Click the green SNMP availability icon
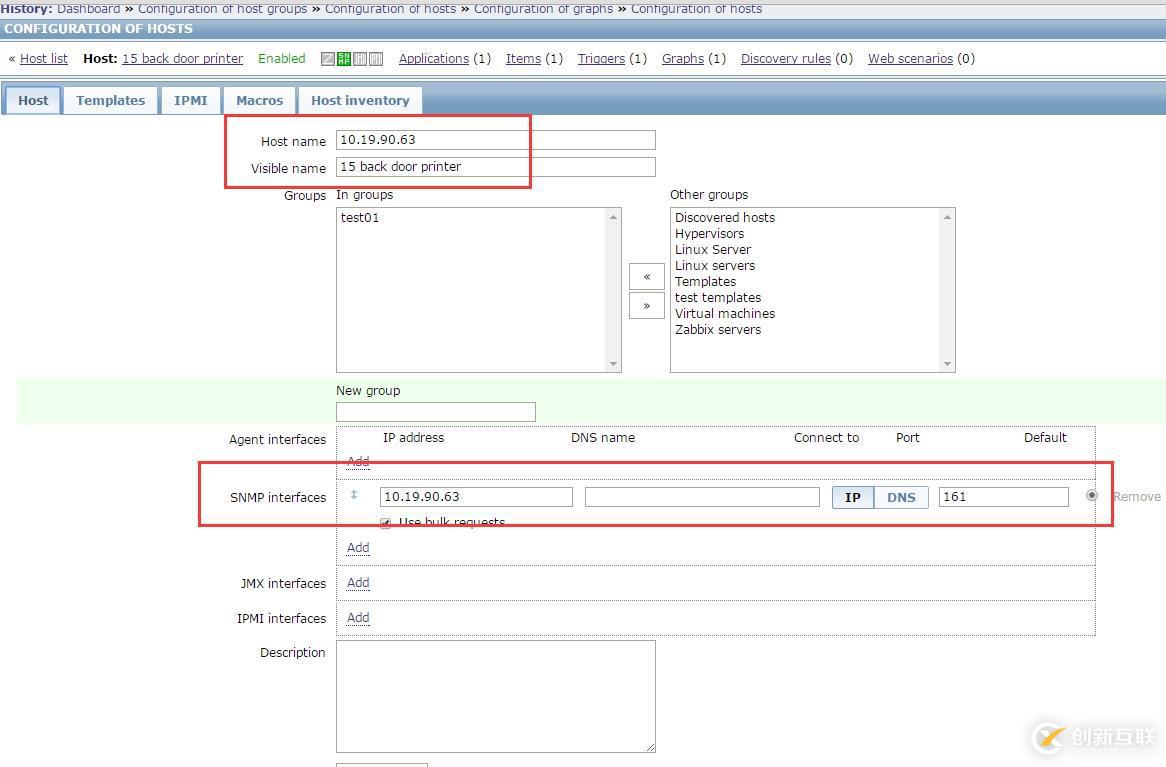This screenshot has height=767, width=1166. pos(344,59)
